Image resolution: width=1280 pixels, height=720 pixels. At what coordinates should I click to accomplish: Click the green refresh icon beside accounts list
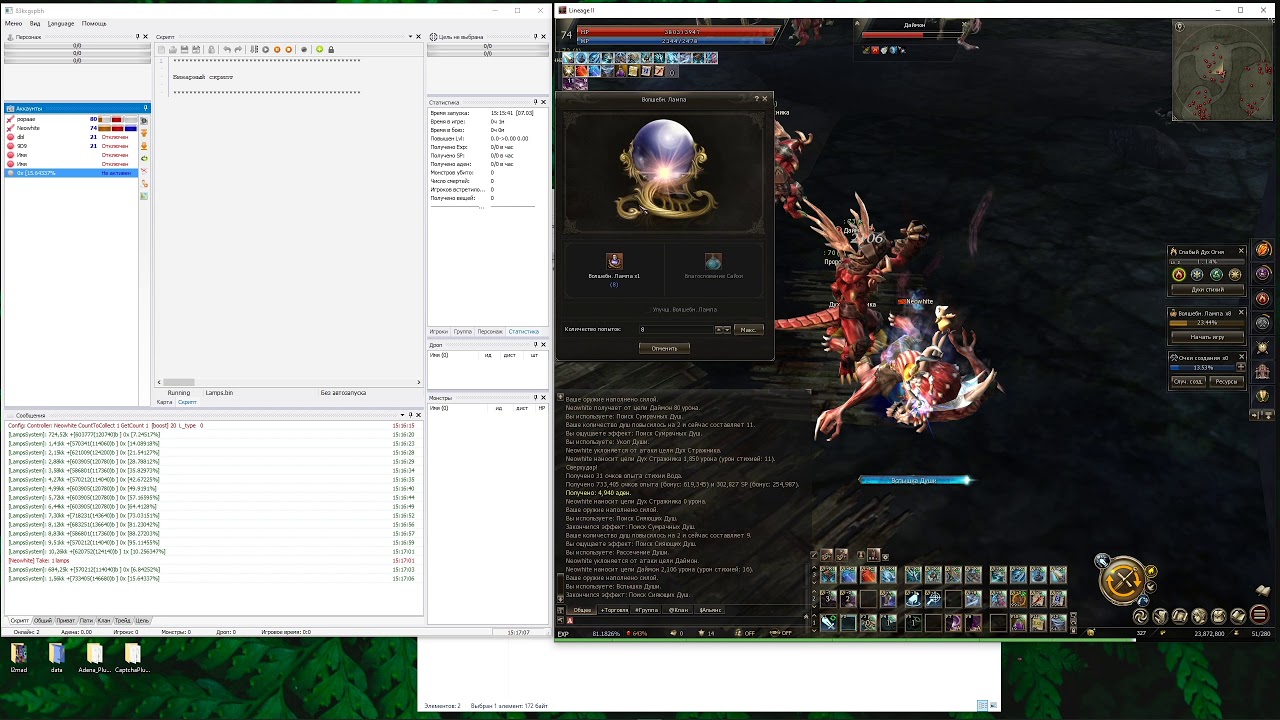tap(144, 158)
